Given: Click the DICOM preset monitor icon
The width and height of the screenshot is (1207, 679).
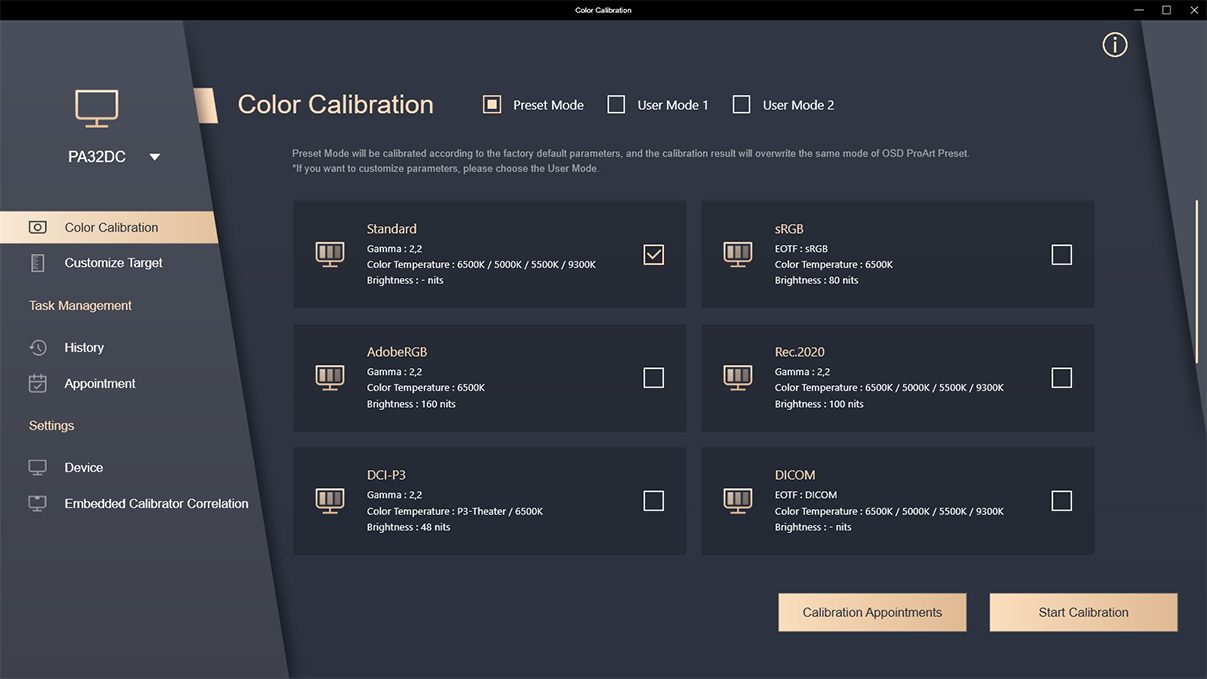Looking at the screenshot, I should [738, 500].
